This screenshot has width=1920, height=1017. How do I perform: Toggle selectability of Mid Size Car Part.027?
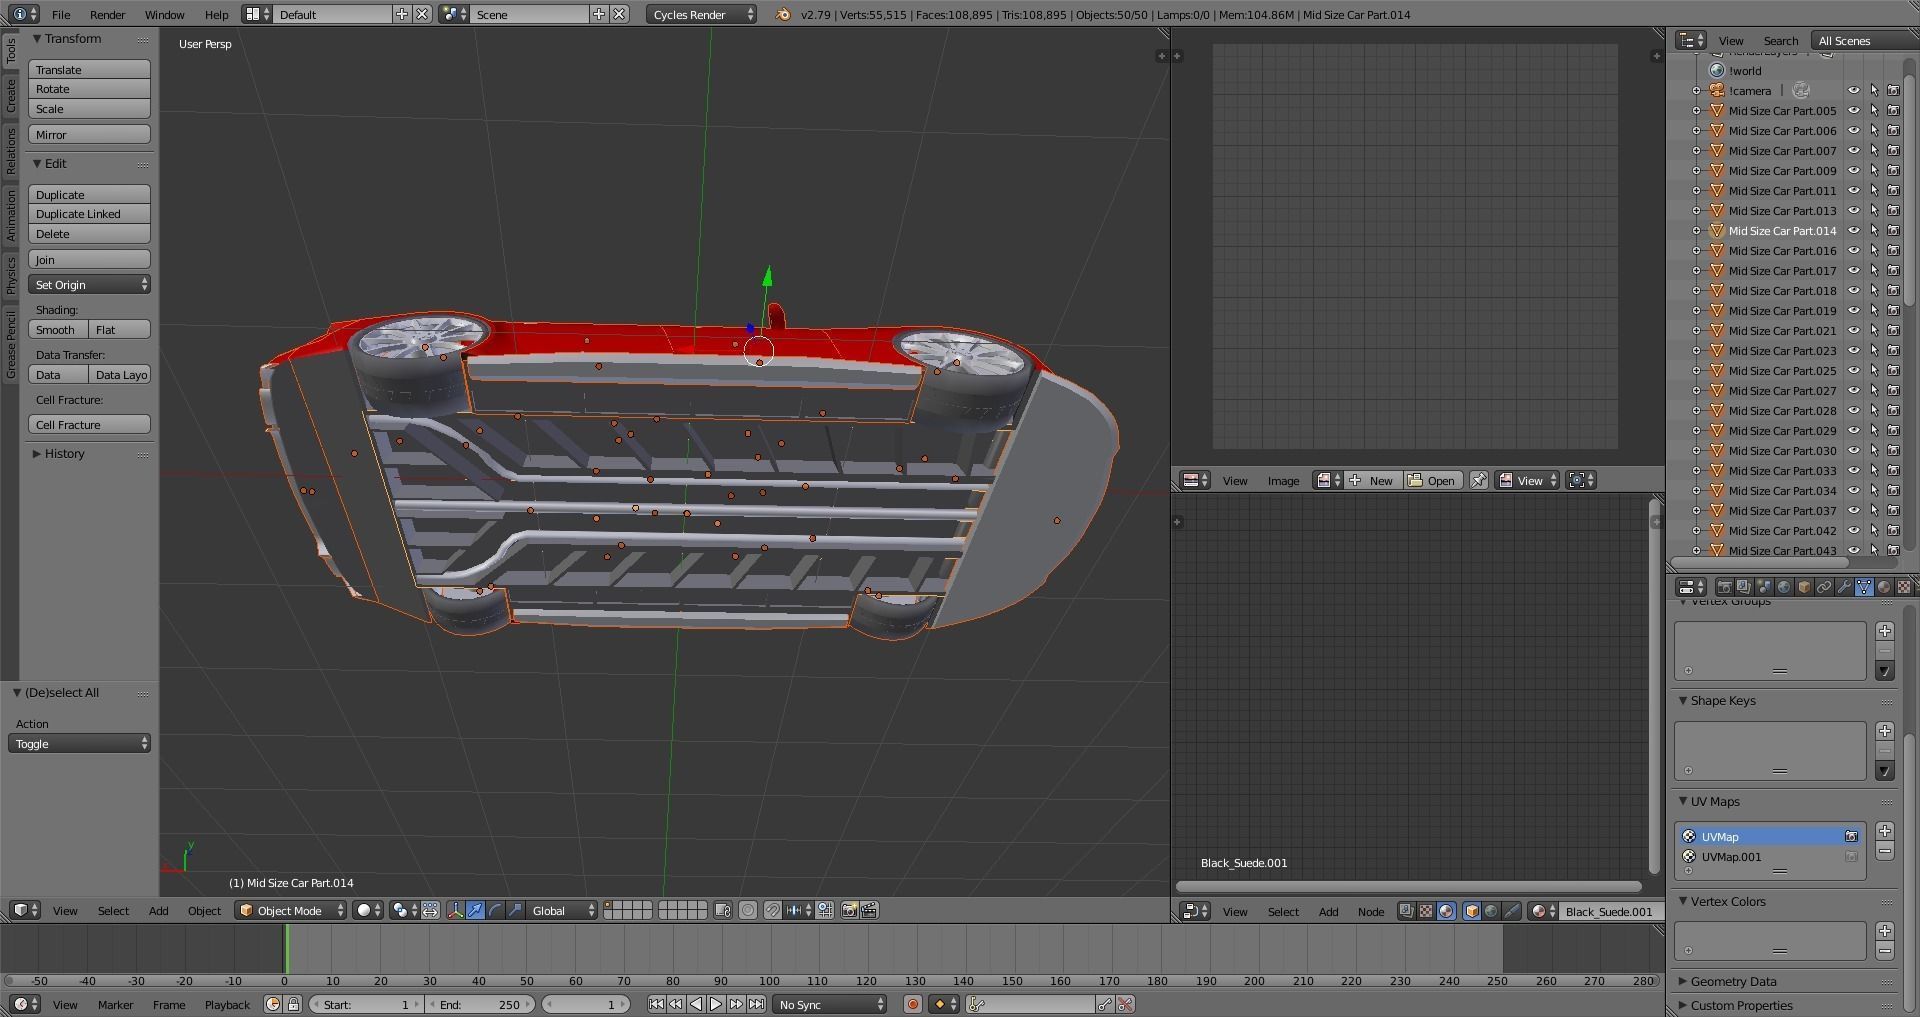point(1874,391)
